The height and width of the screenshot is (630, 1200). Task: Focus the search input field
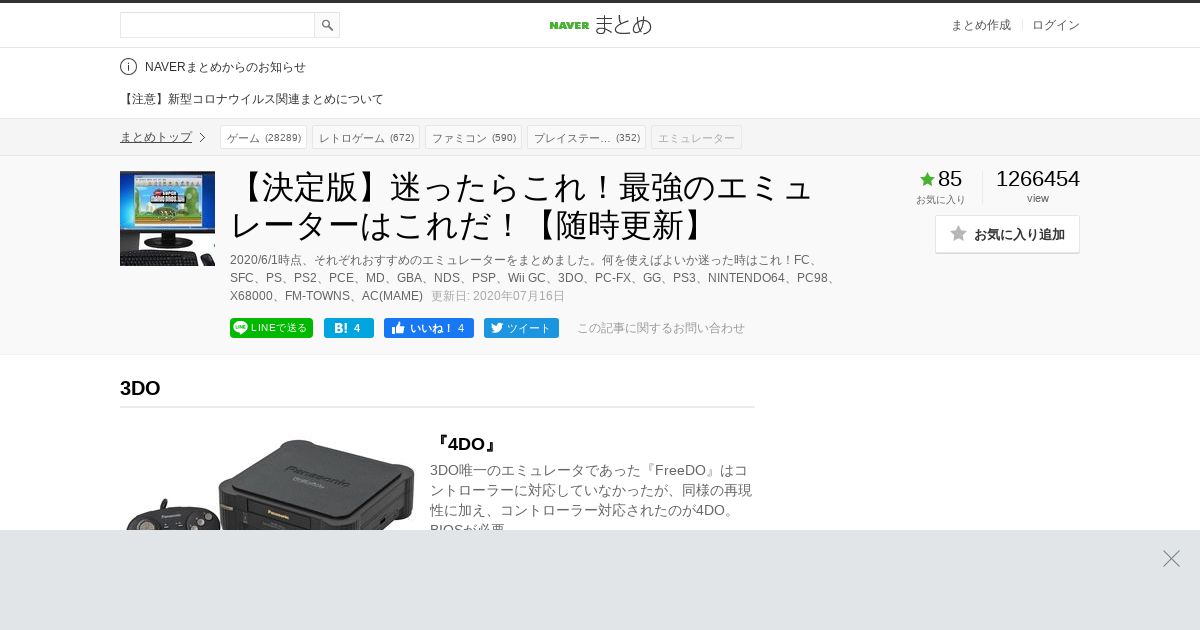click(217, 25)
